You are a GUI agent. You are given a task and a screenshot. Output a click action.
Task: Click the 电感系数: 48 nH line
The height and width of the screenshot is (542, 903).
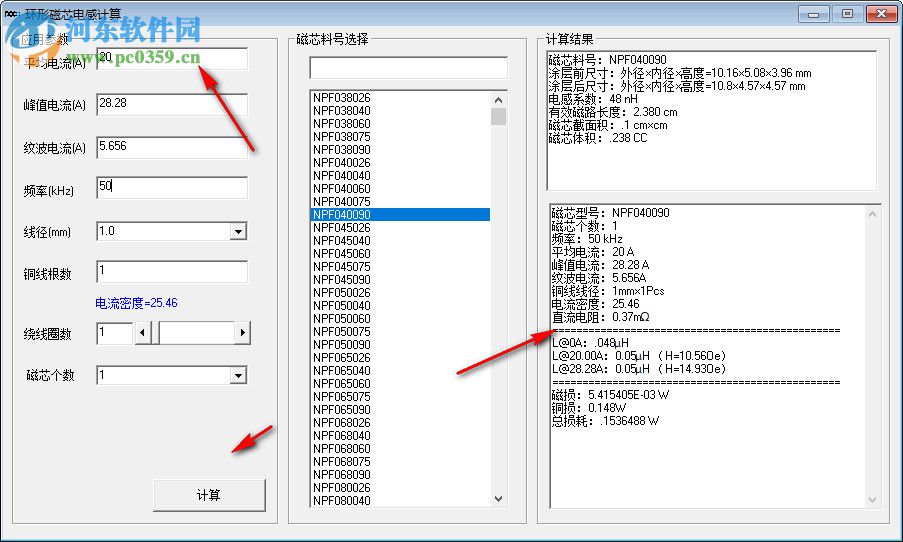(x=593, y=99)
